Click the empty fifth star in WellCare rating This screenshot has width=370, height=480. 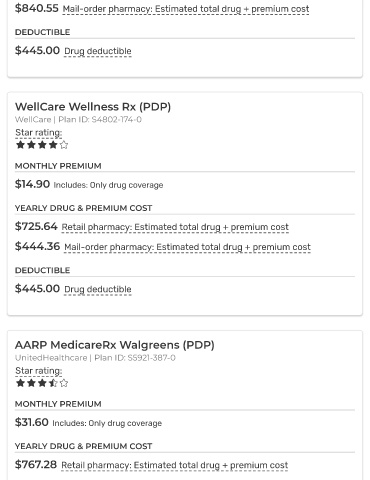[x=64, y=145]
